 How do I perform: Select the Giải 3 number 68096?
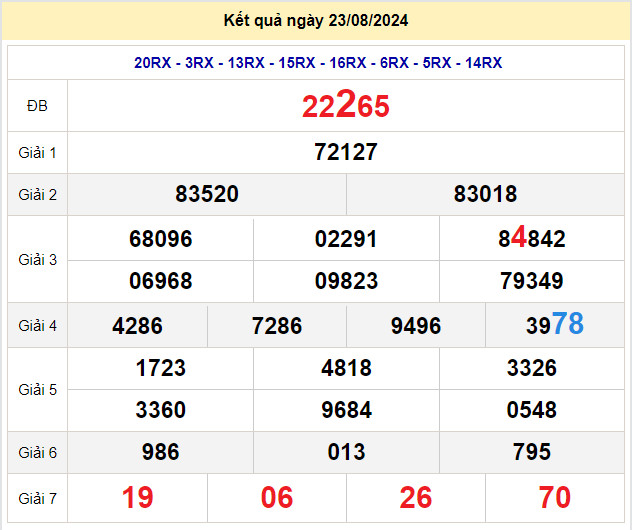pos(160,239)
